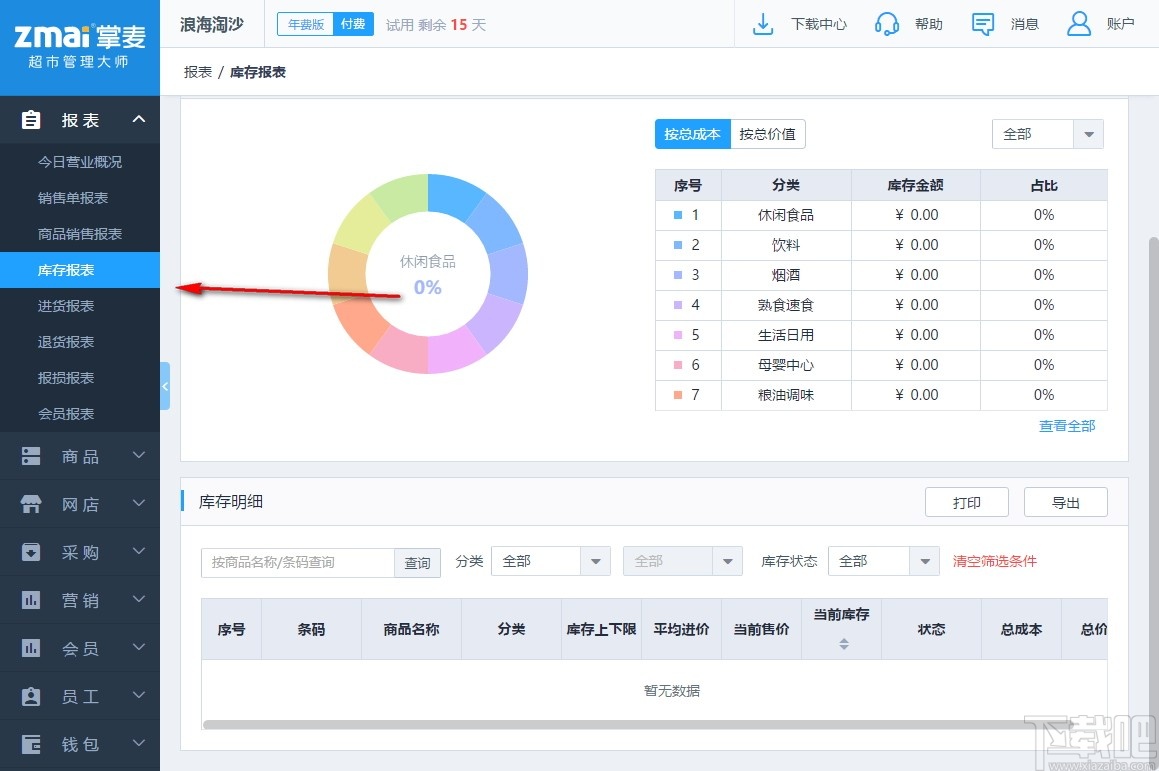Click the account user icon
The width and height of the screenshot is (1159, 771).
1079,24
